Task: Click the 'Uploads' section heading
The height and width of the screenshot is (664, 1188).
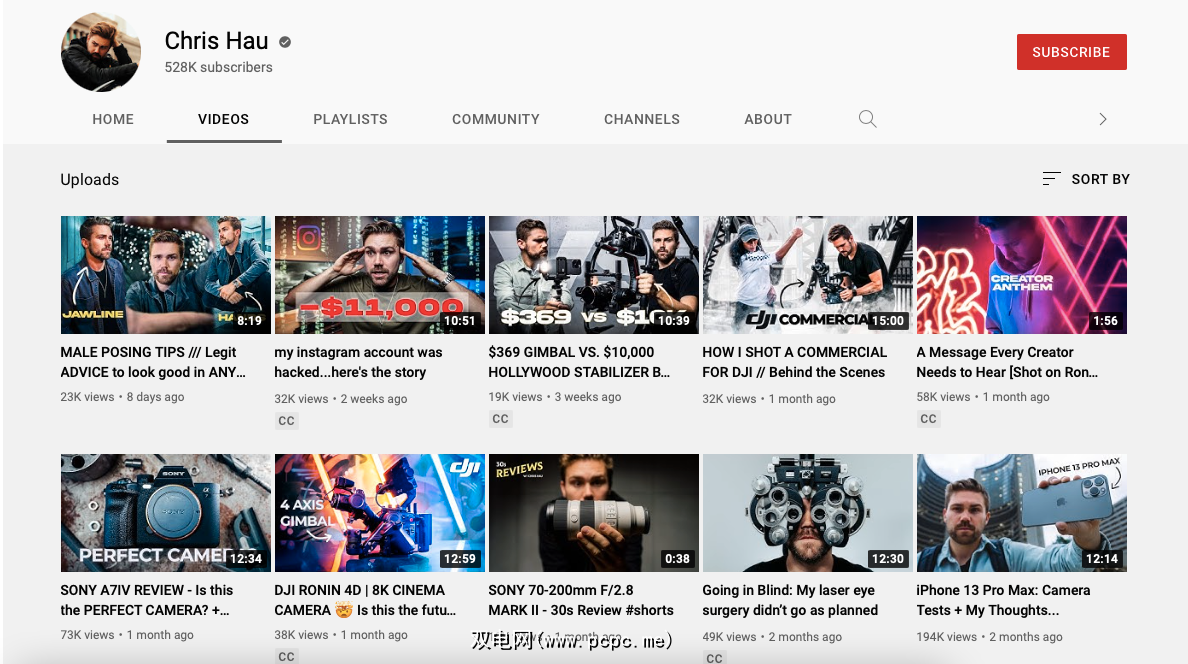Action: click(x=89, y=180)
